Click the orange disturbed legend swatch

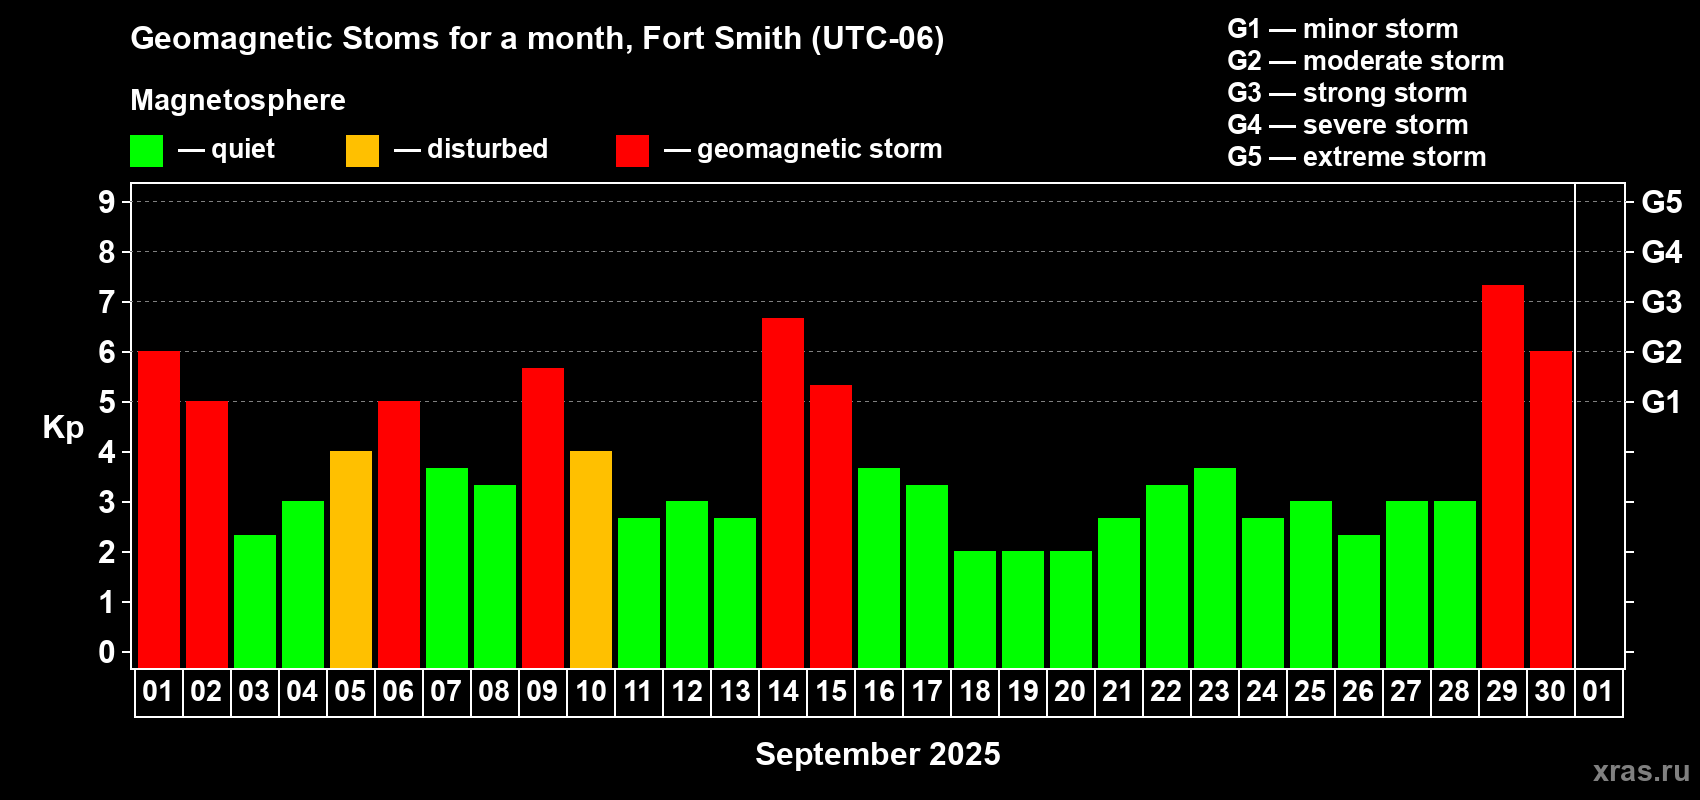tap(362, 151)
